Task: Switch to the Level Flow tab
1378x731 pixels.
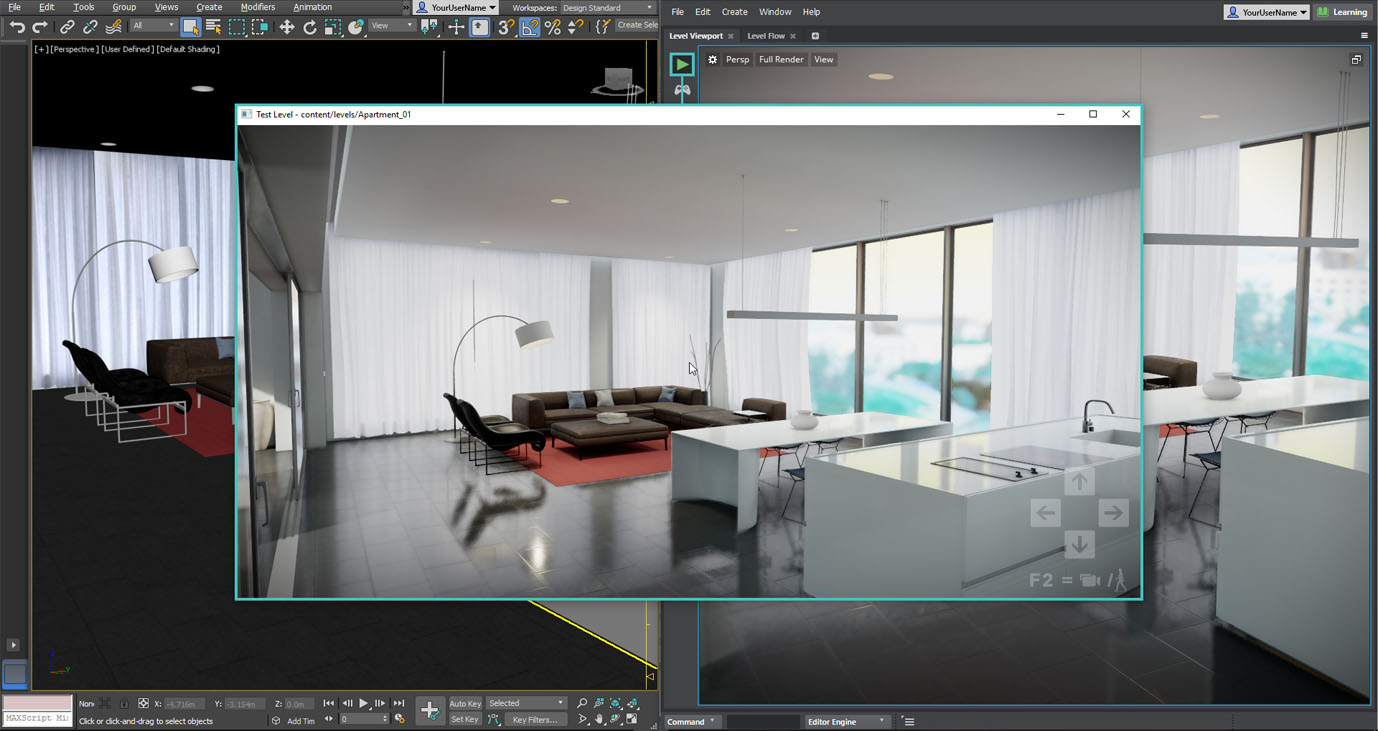Action: (766, 36)
